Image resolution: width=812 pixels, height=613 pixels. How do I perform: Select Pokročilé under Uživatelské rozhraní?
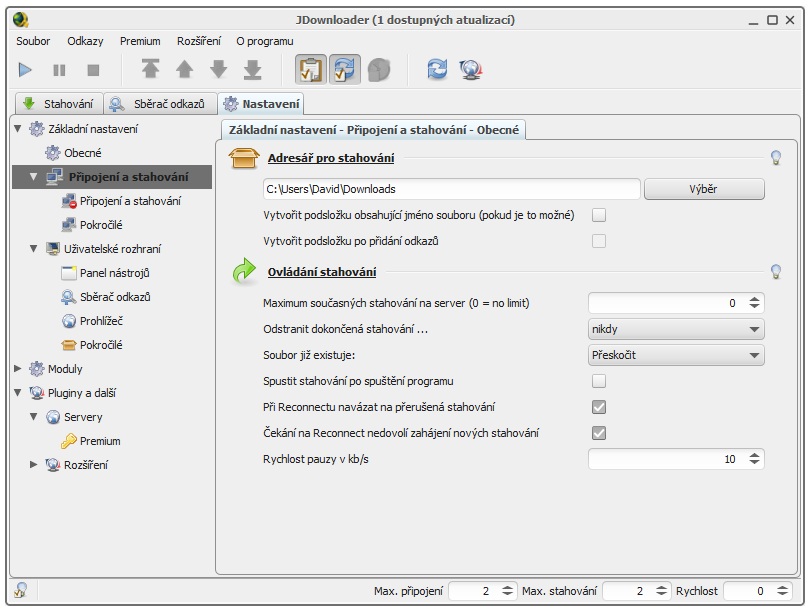coord(92,345)
